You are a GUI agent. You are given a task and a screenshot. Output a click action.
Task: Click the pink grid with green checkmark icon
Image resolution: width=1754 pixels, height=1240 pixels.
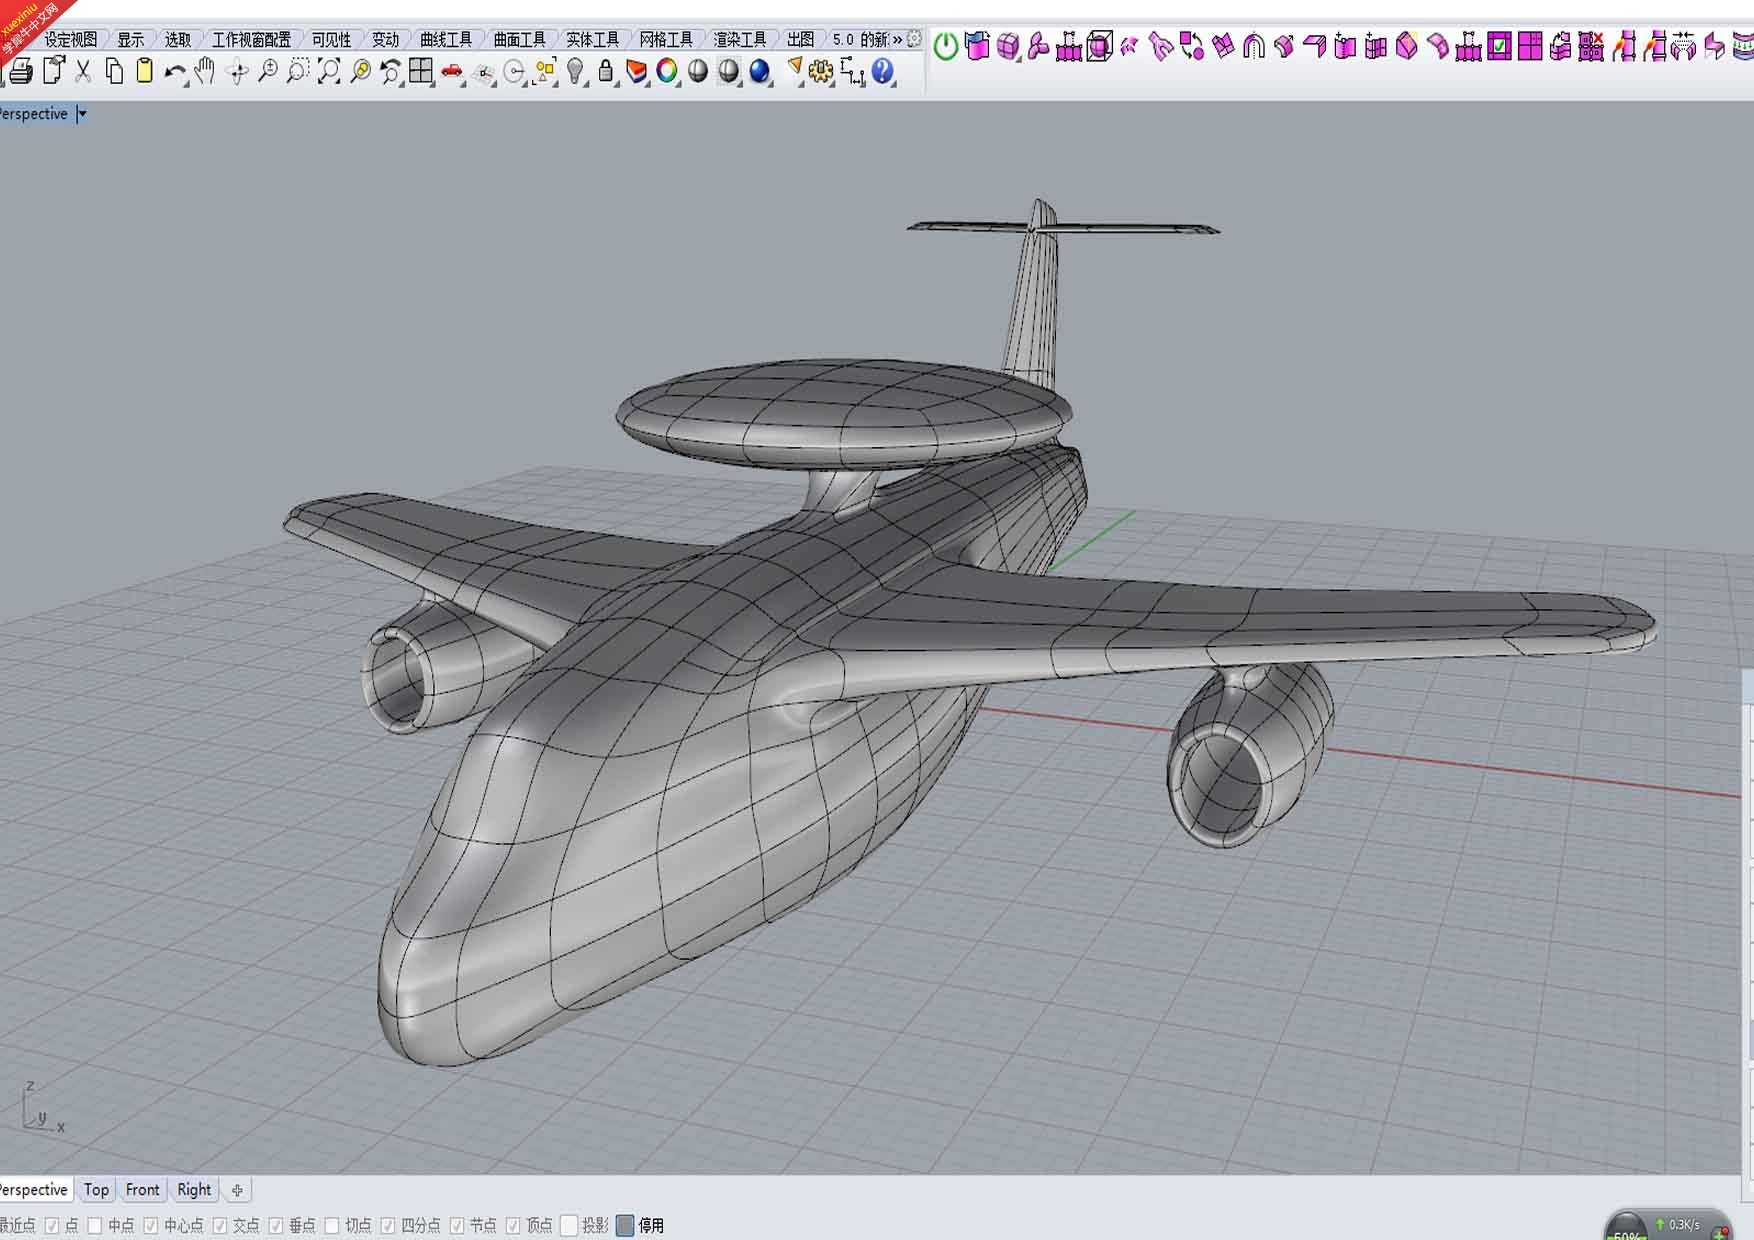point(1499,46)
